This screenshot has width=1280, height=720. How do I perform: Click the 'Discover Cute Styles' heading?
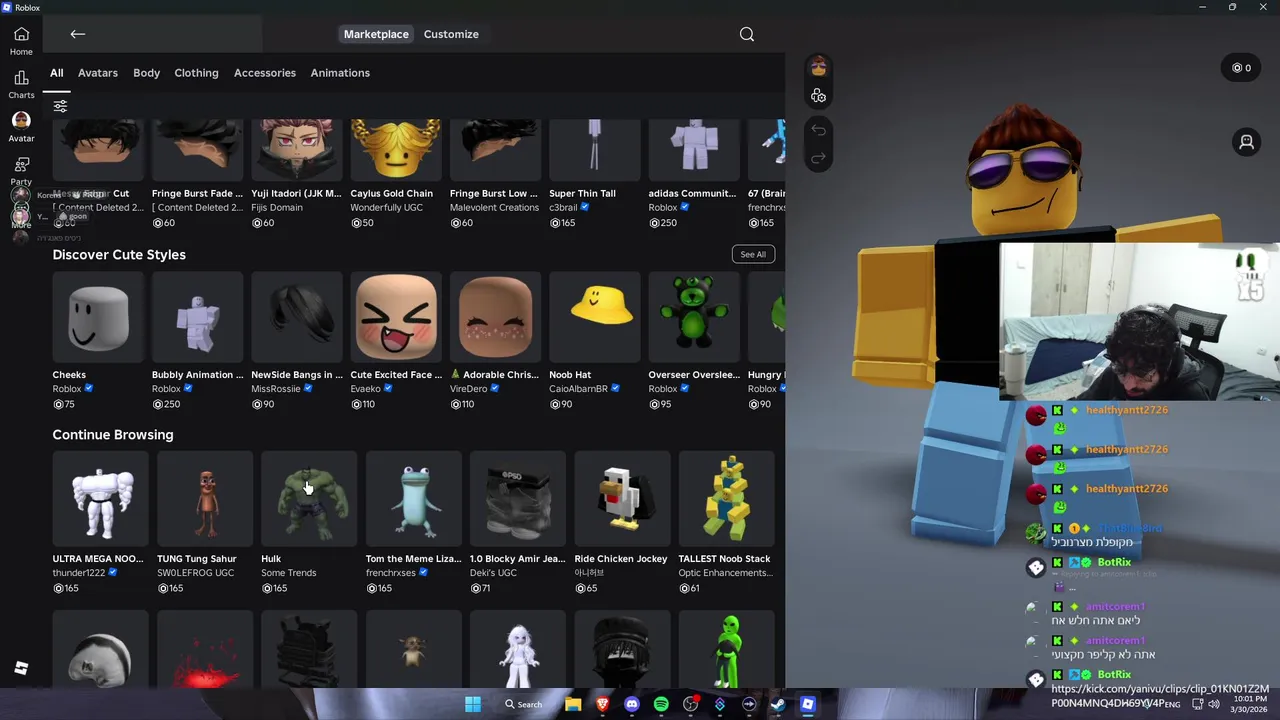tap(119, 255)
